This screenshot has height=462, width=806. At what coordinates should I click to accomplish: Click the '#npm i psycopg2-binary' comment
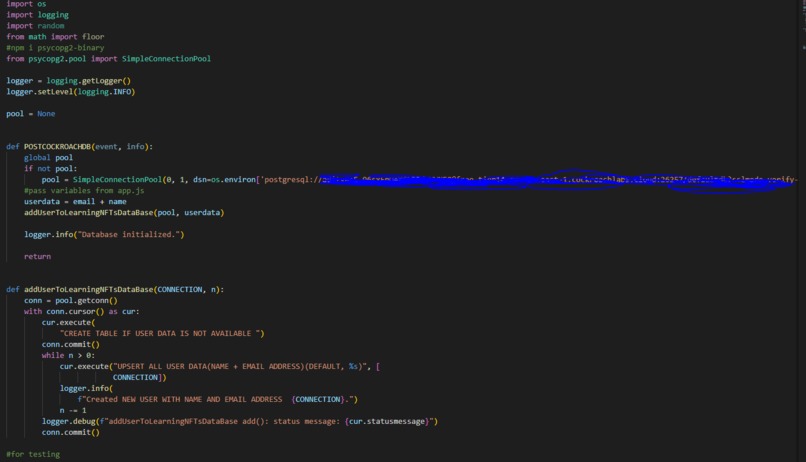pyautogui.click(x=55, y=48)
